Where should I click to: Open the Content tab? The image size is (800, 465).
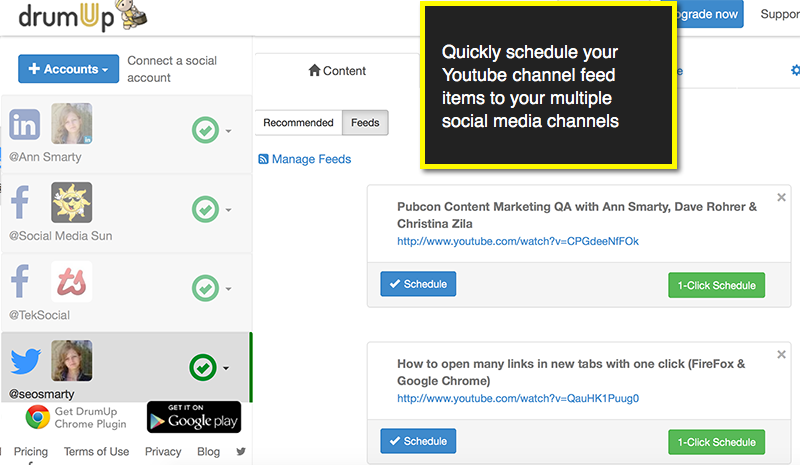point(337,71)
